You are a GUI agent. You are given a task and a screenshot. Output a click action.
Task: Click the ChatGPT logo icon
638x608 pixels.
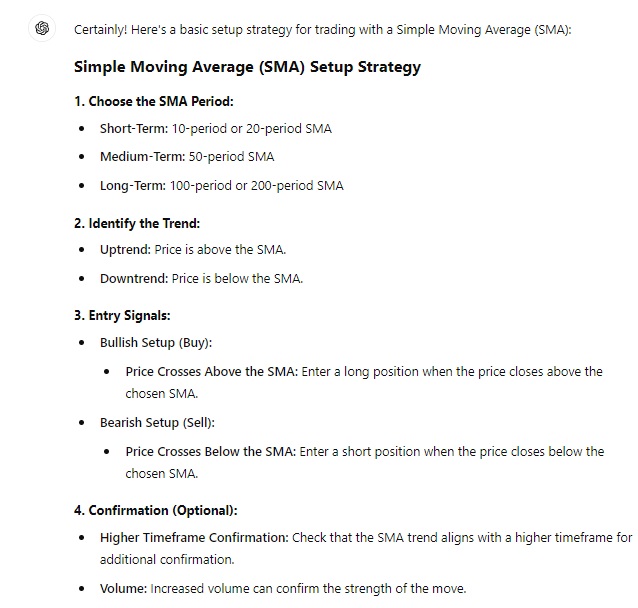pos(42,28)
